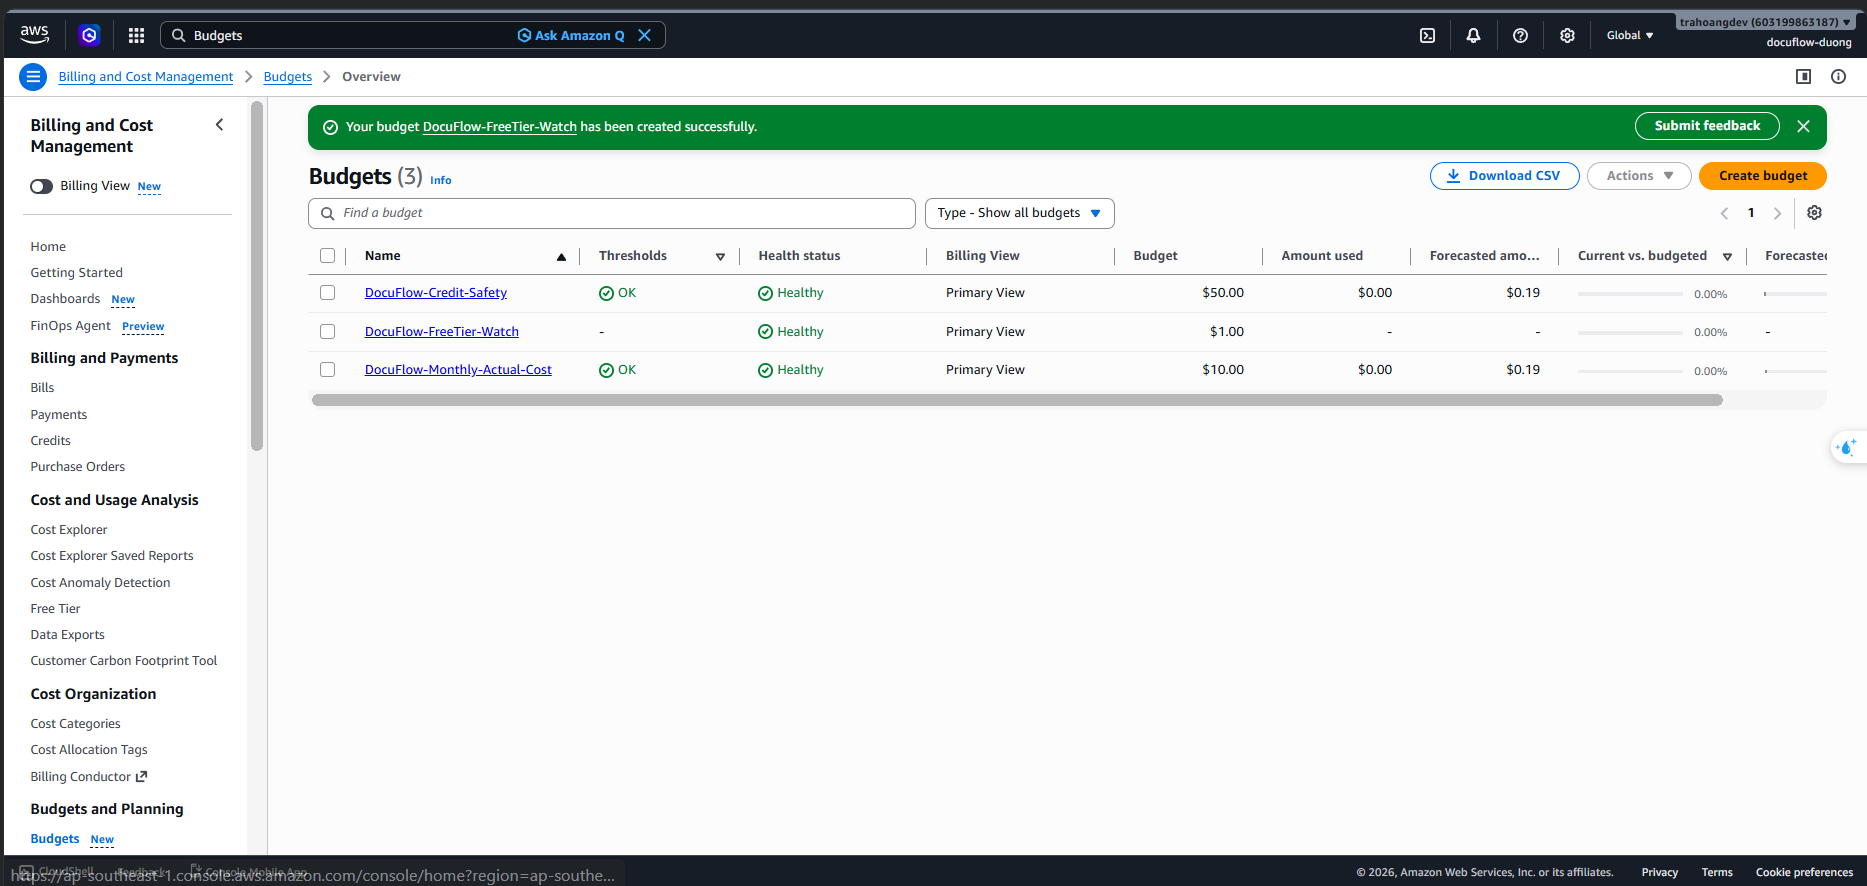
Task: Open Free Tier in the sidebar
Action: click(55, 609)
